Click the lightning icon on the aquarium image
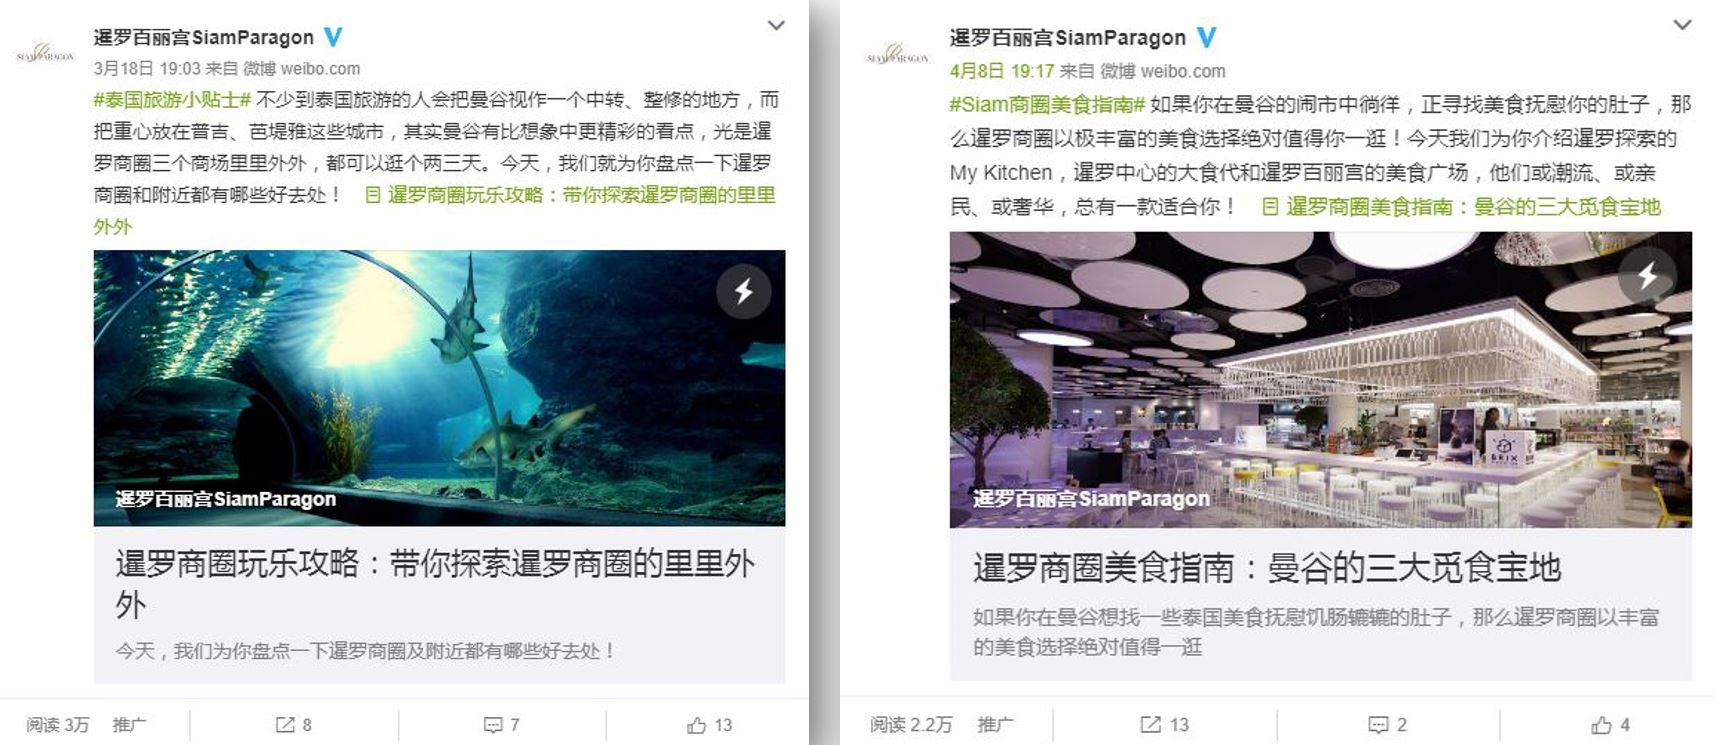Image resolution: width=1715 pixels, height=745 pixels. click(743, 291)
